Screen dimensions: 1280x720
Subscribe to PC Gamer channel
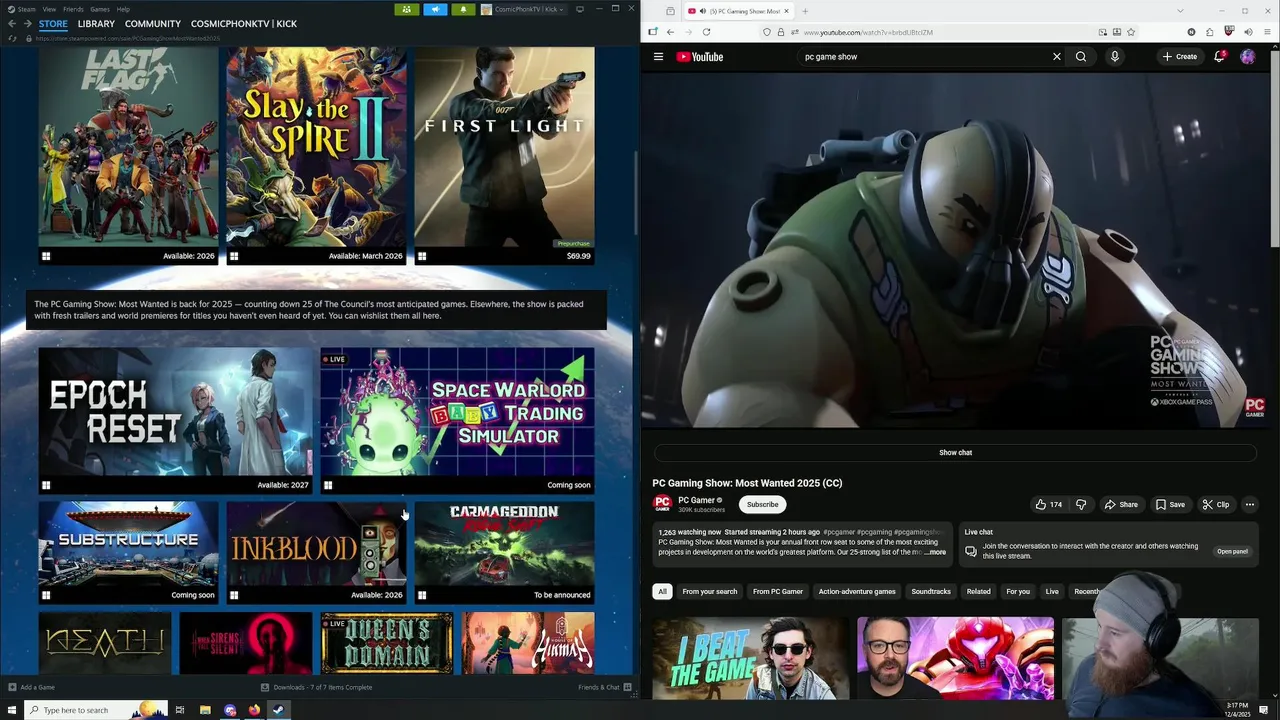(x=762, y=505)
